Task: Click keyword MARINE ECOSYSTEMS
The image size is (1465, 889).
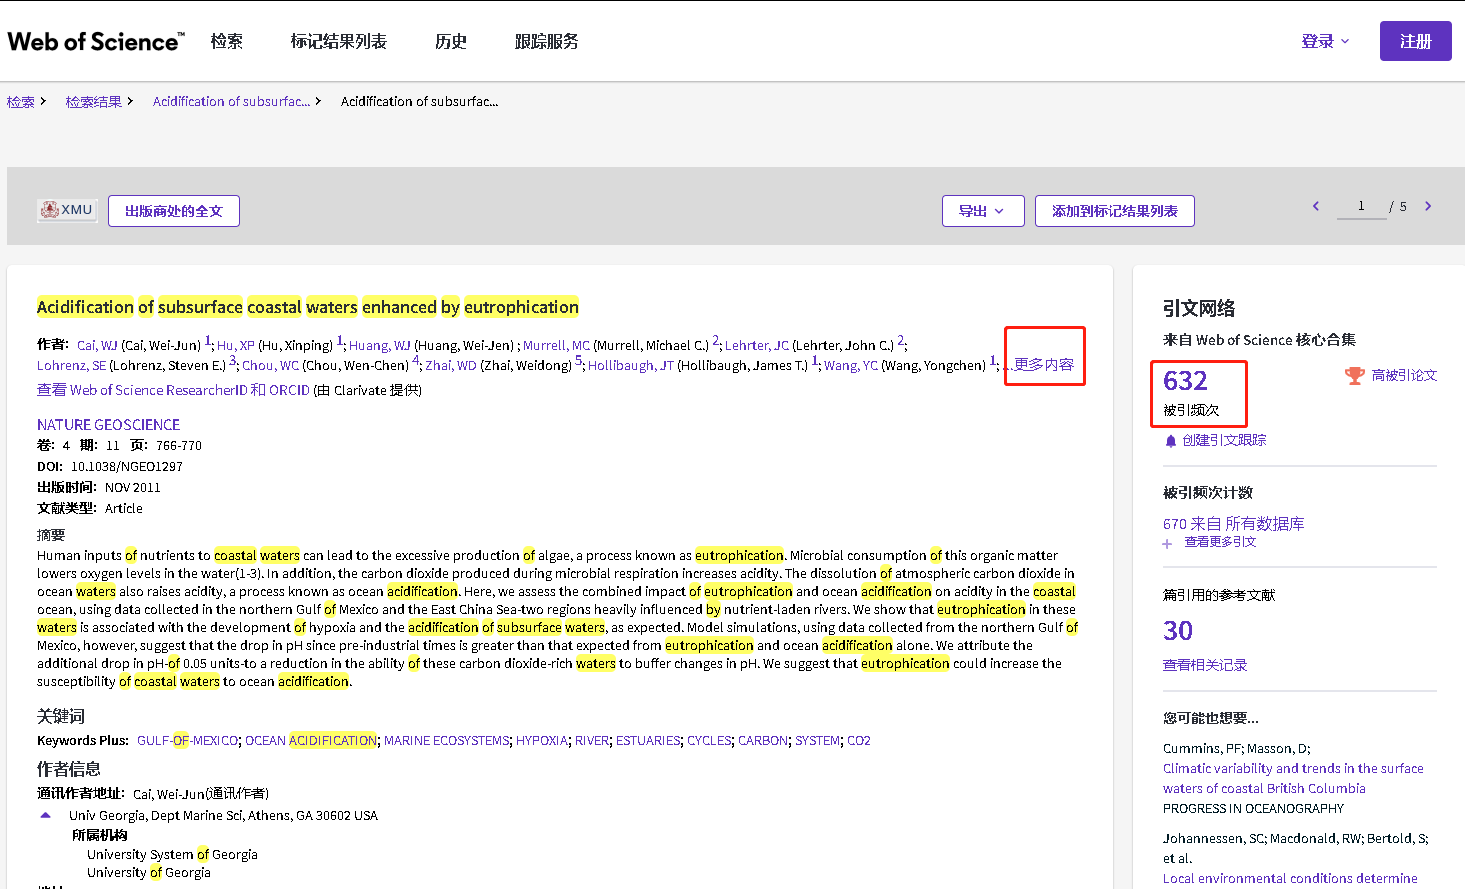Action: pyautogui.click(x=447, y=741)
